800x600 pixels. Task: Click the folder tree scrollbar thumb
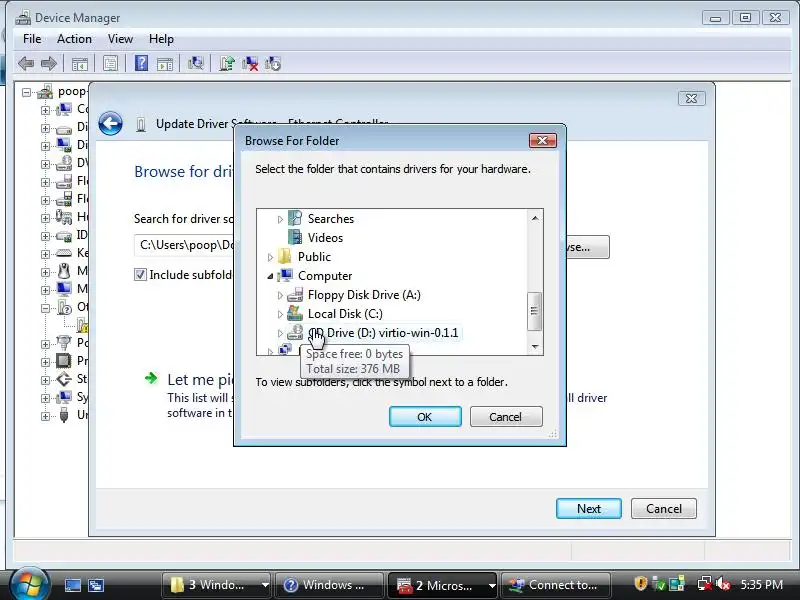pyautogui.click(x=534, y=311)
